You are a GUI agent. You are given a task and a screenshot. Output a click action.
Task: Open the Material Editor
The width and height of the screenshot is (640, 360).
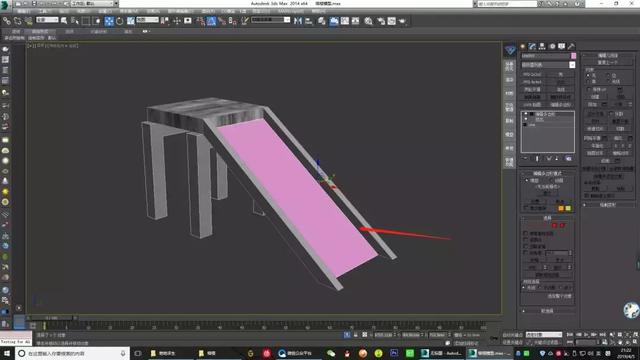point(369,21)
